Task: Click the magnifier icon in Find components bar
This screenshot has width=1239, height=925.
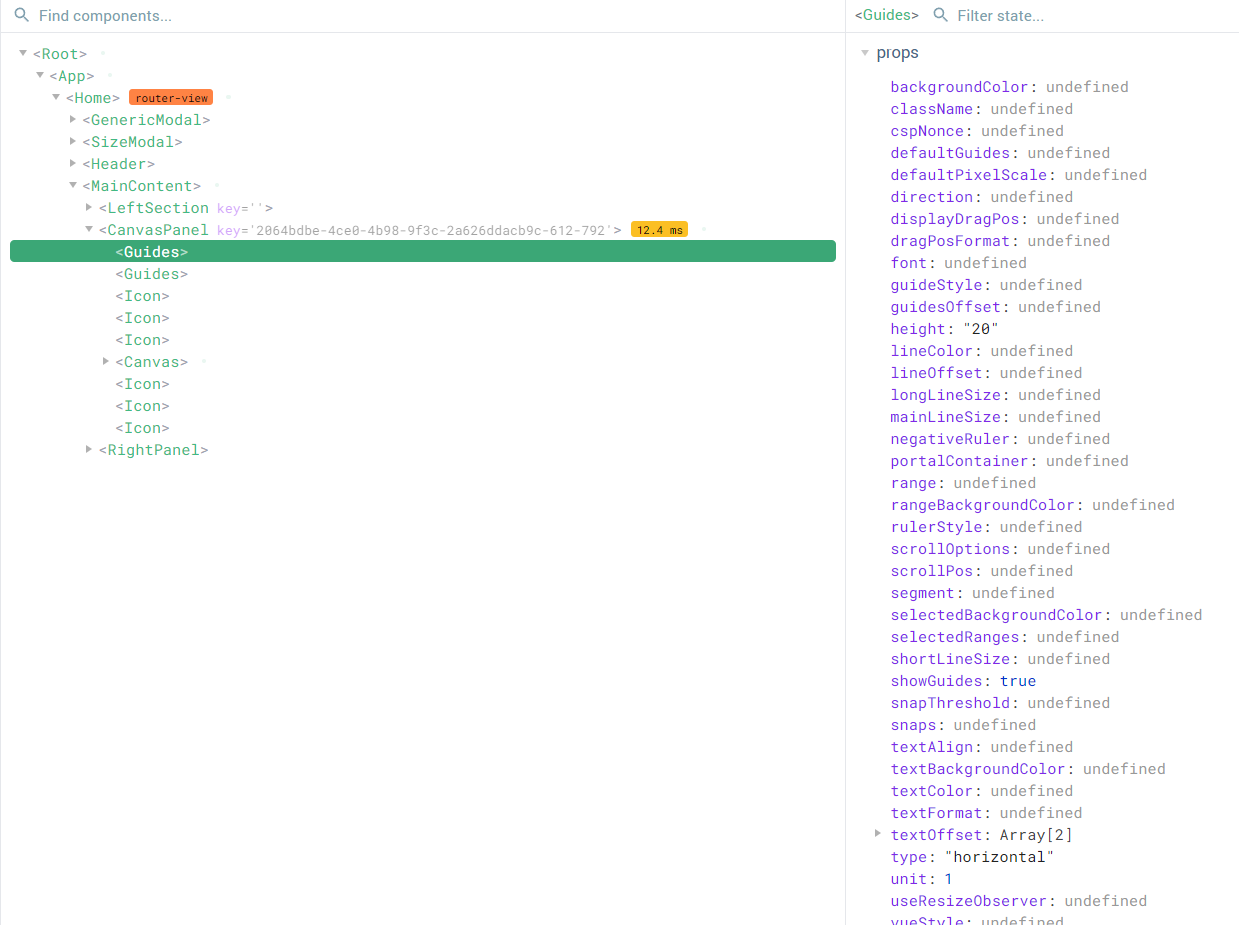Action: coord(21,15)
